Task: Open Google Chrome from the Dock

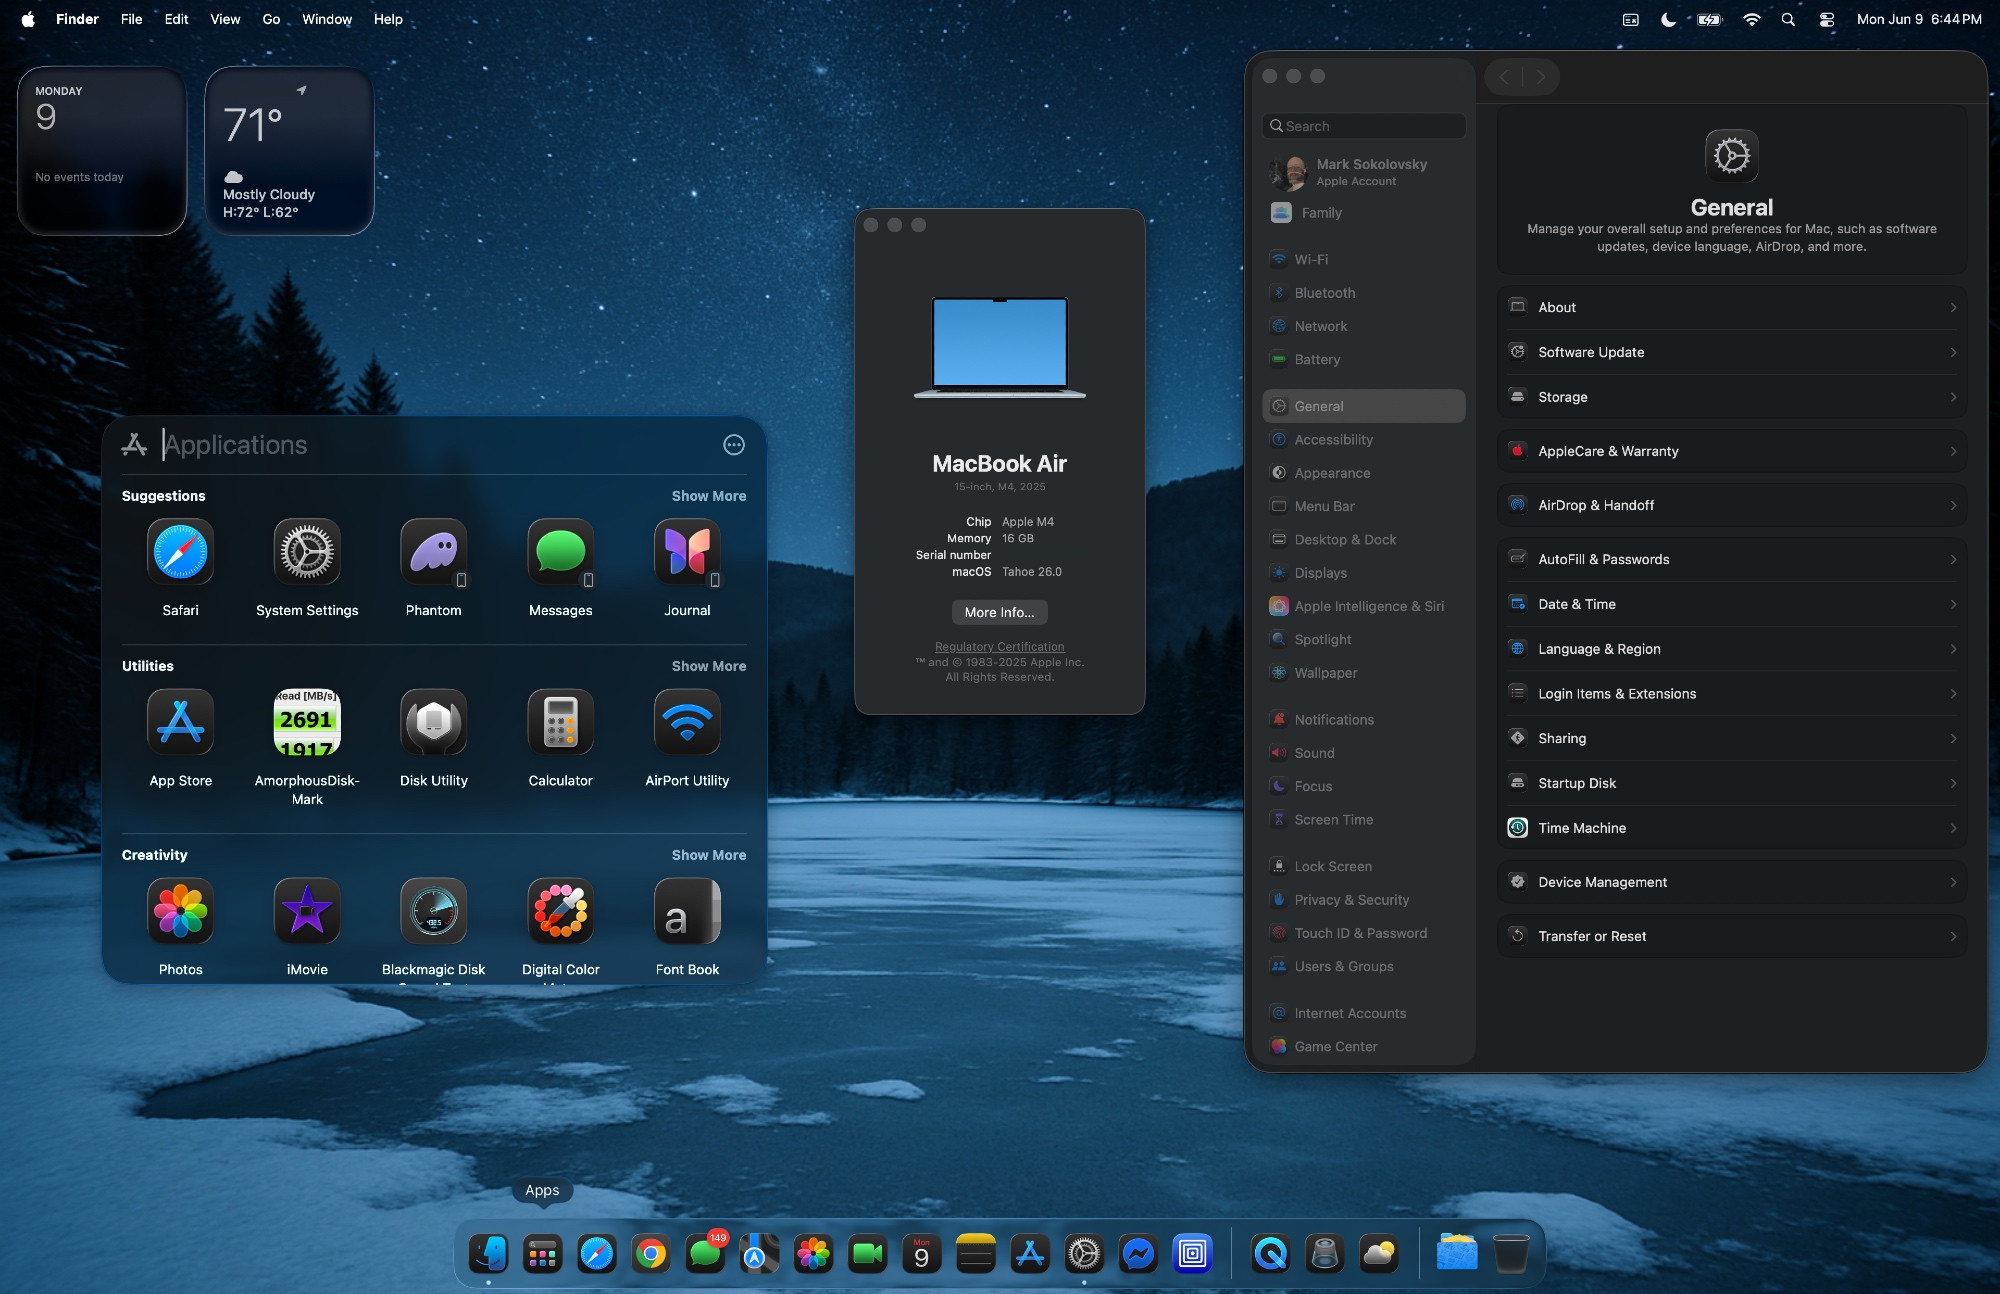Action: coord(651,1253)
